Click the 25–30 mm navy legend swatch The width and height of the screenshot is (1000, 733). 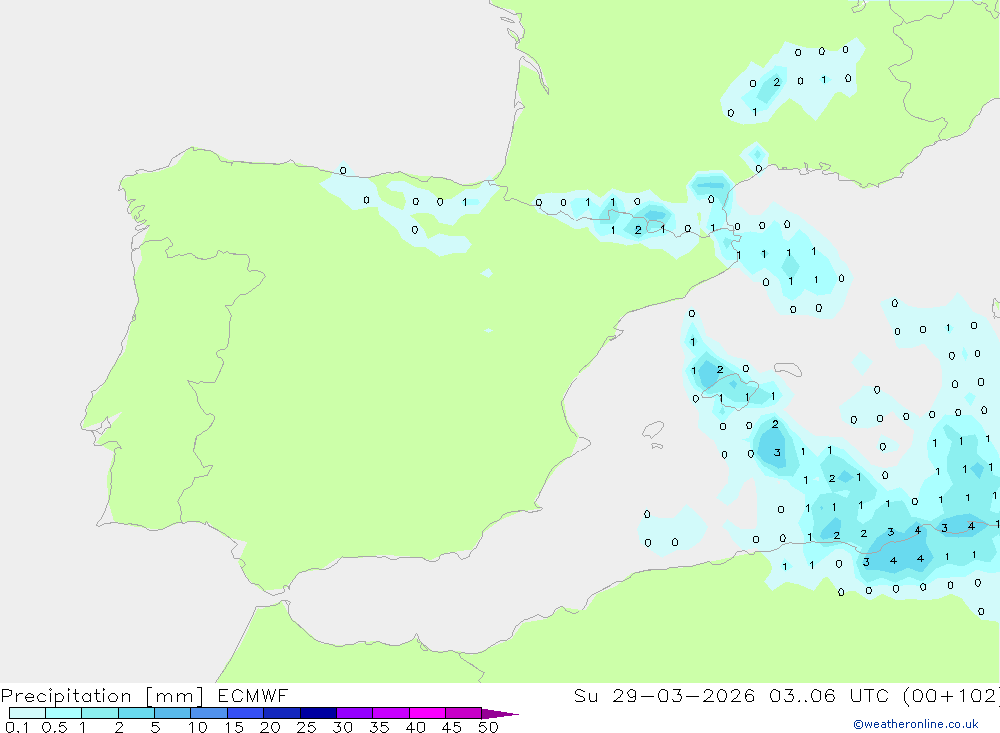318,713
